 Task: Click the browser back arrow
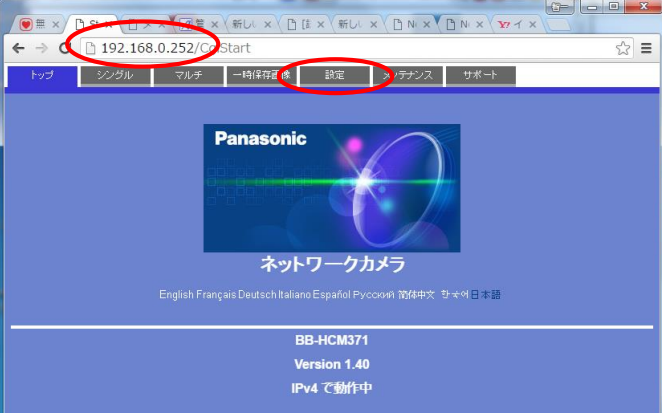18,48
